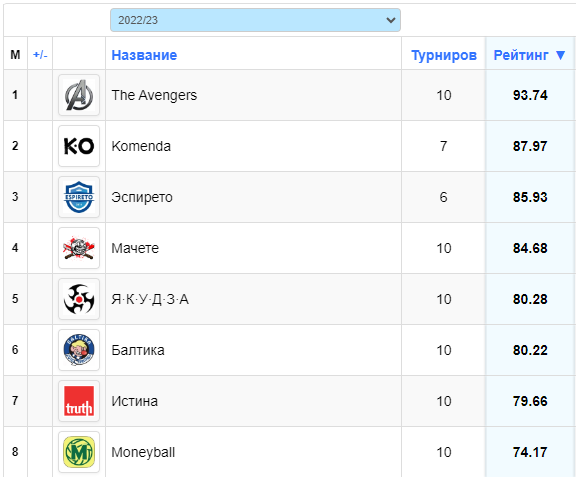Toggle the Рейтинг sort arrow
This screenshot has height=477, width=576.
click(x=561, y=55)
